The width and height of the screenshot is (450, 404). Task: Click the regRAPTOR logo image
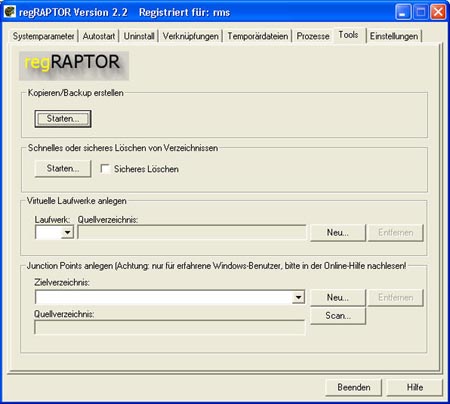point(74,66)
